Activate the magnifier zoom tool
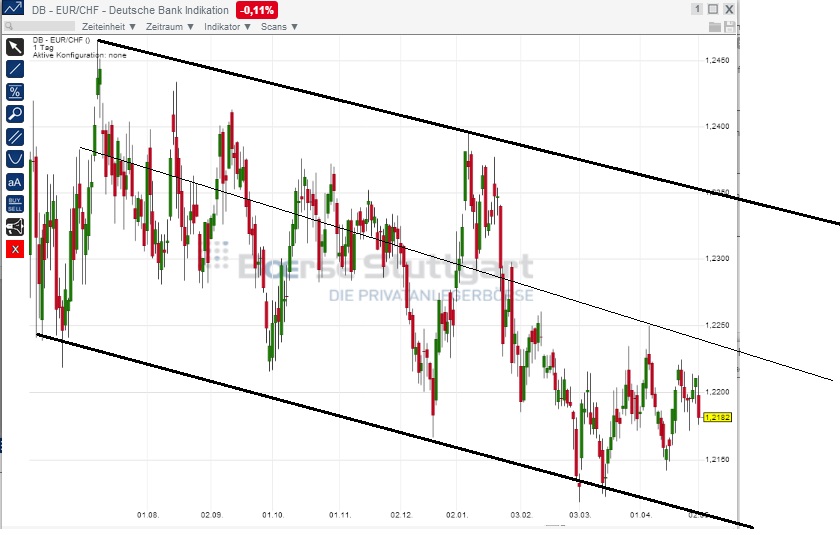The height and width of the screenshot is (535, 840). click(x=15, y=114)
